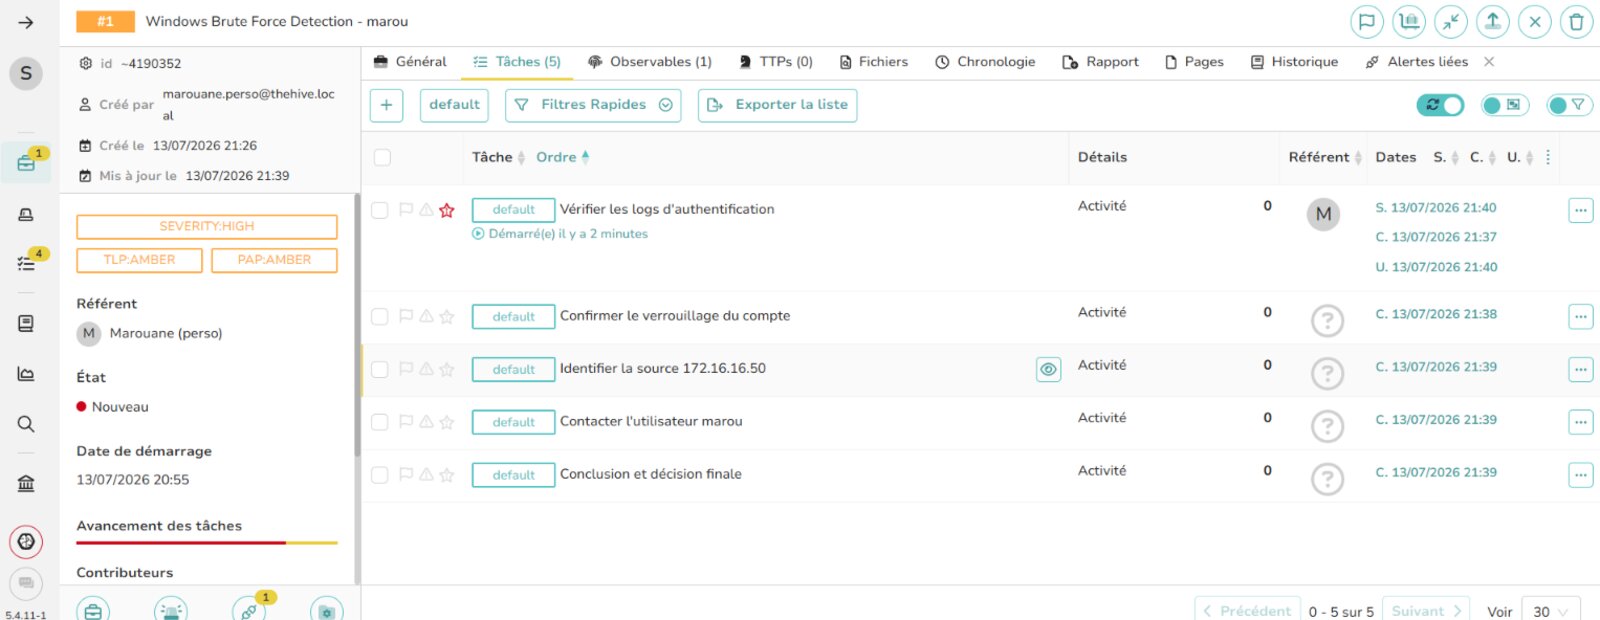Switch to the Général tab
Screen dimensions: 1600x620
click(x=410, y=62)
